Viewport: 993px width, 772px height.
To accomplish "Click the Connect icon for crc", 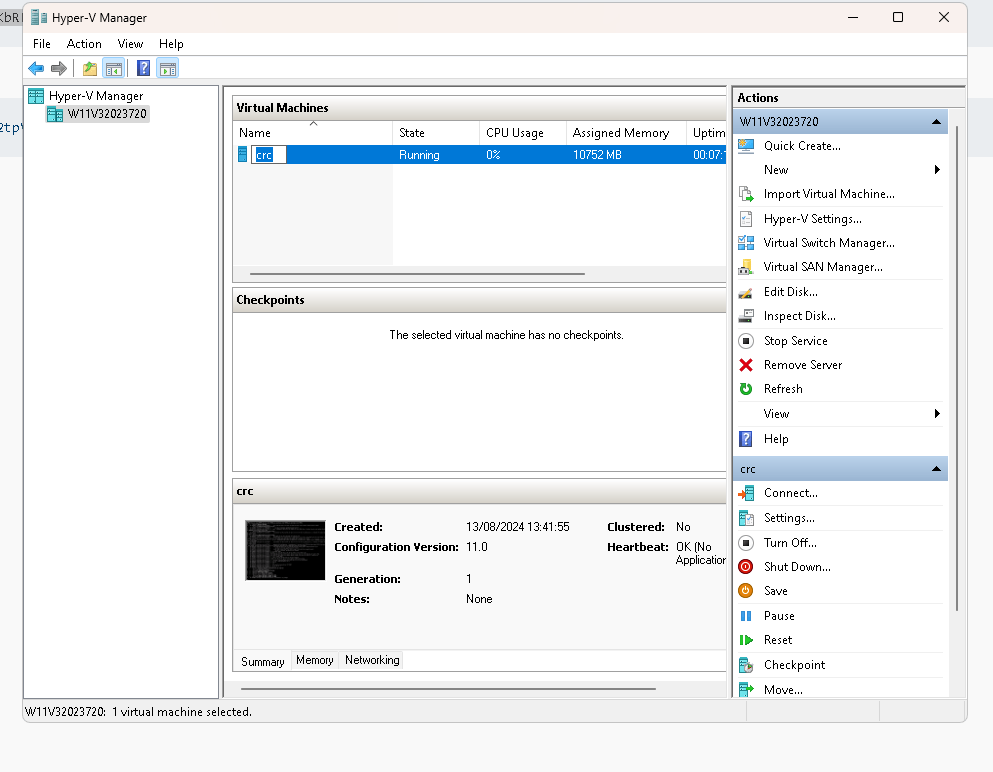I will (746, 493).
